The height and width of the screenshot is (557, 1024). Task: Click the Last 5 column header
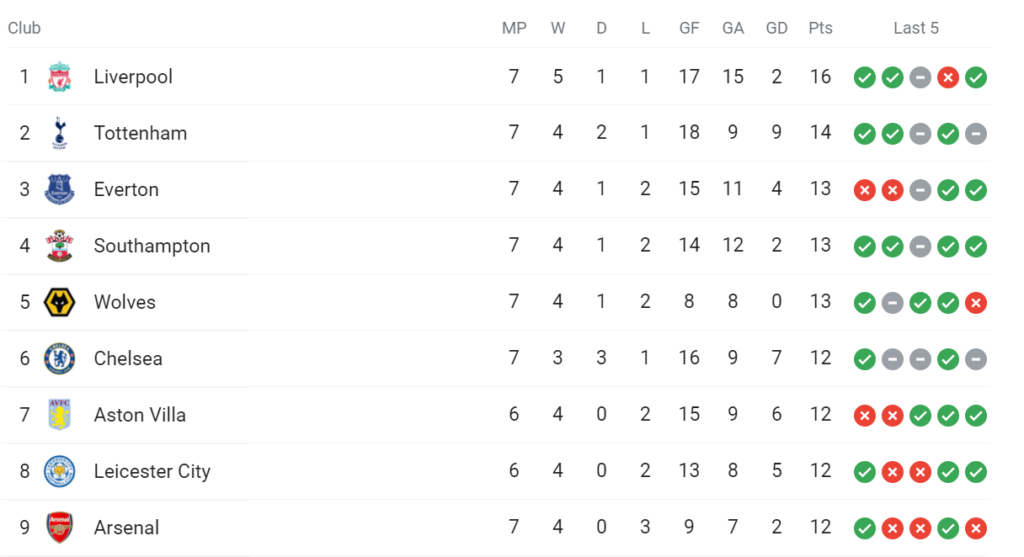tap(916, 28)
